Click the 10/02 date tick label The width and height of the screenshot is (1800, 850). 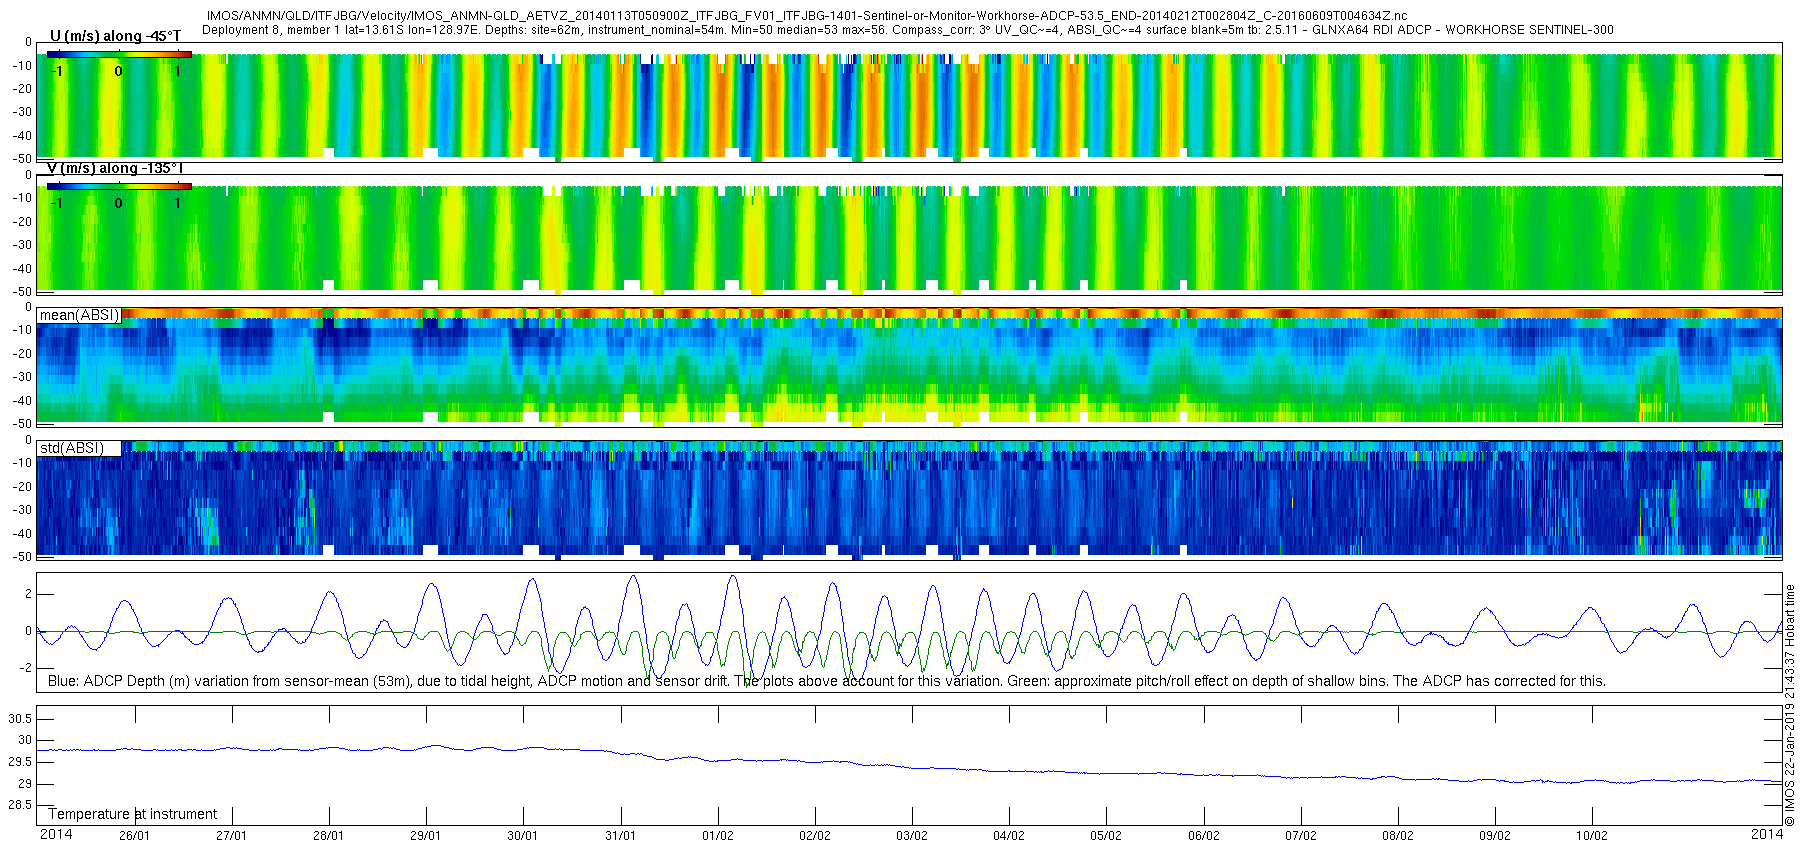1592,836
